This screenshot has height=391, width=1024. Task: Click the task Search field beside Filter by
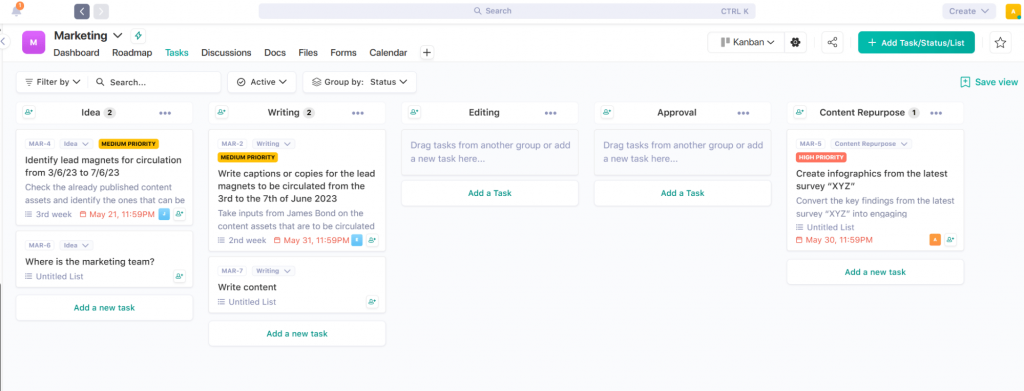154,82
